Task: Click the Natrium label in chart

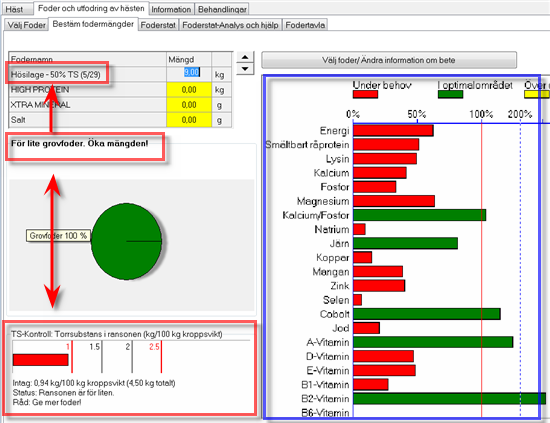Action: click(332, 229)
